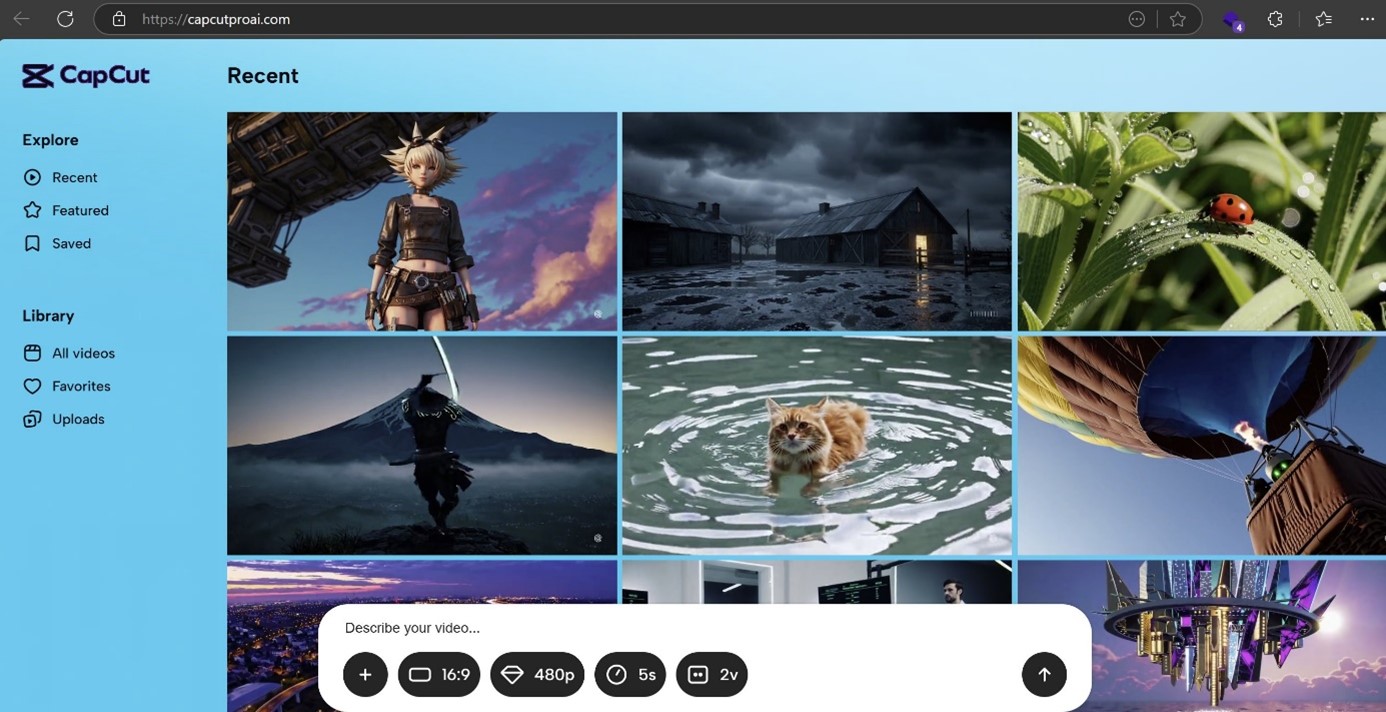Click the Uploads copy icon

pos(32,419)
